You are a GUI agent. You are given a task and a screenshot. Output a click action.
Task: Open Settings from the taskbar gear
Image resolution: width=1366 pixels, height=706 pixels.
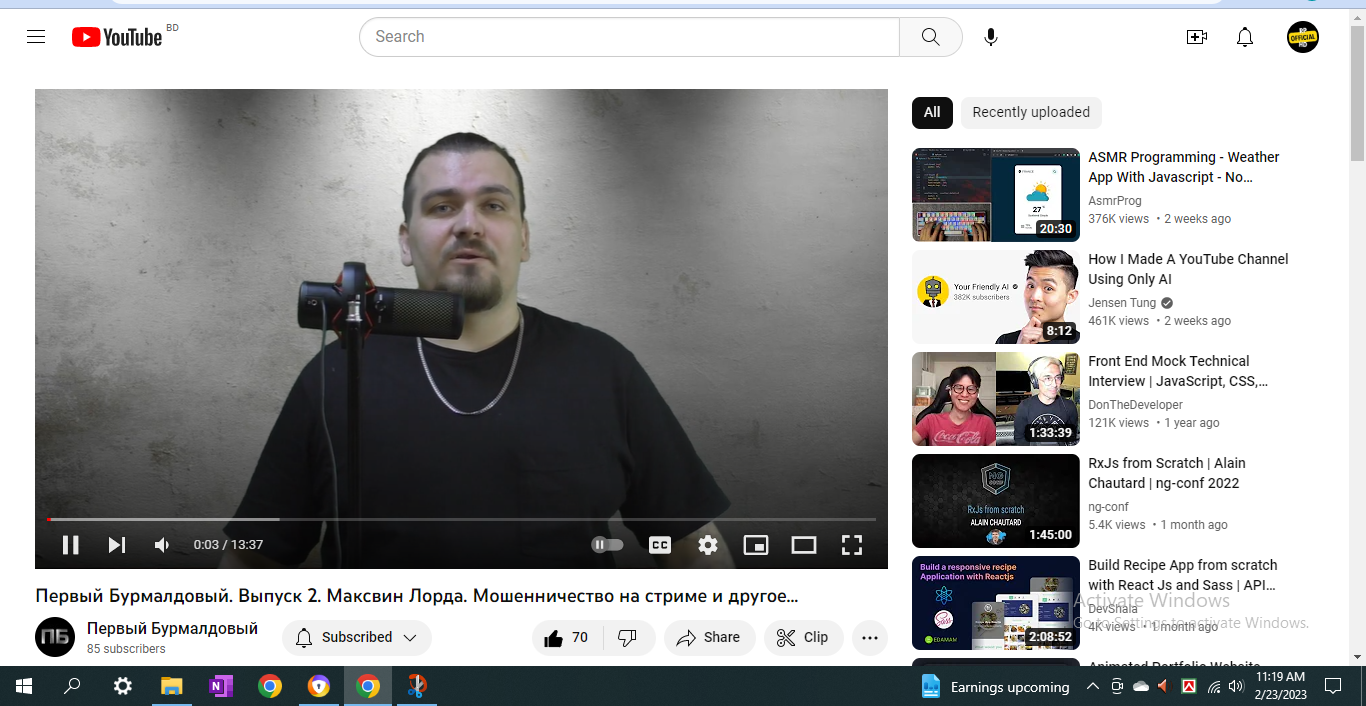coord(122,687)
